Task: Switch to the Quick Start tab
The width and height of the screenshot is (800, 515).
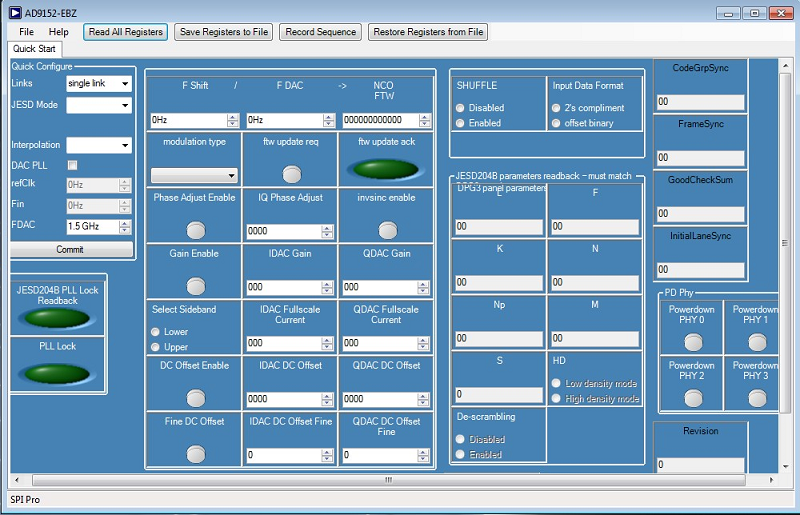Action: pyautogui.click(x=34, y=48)
